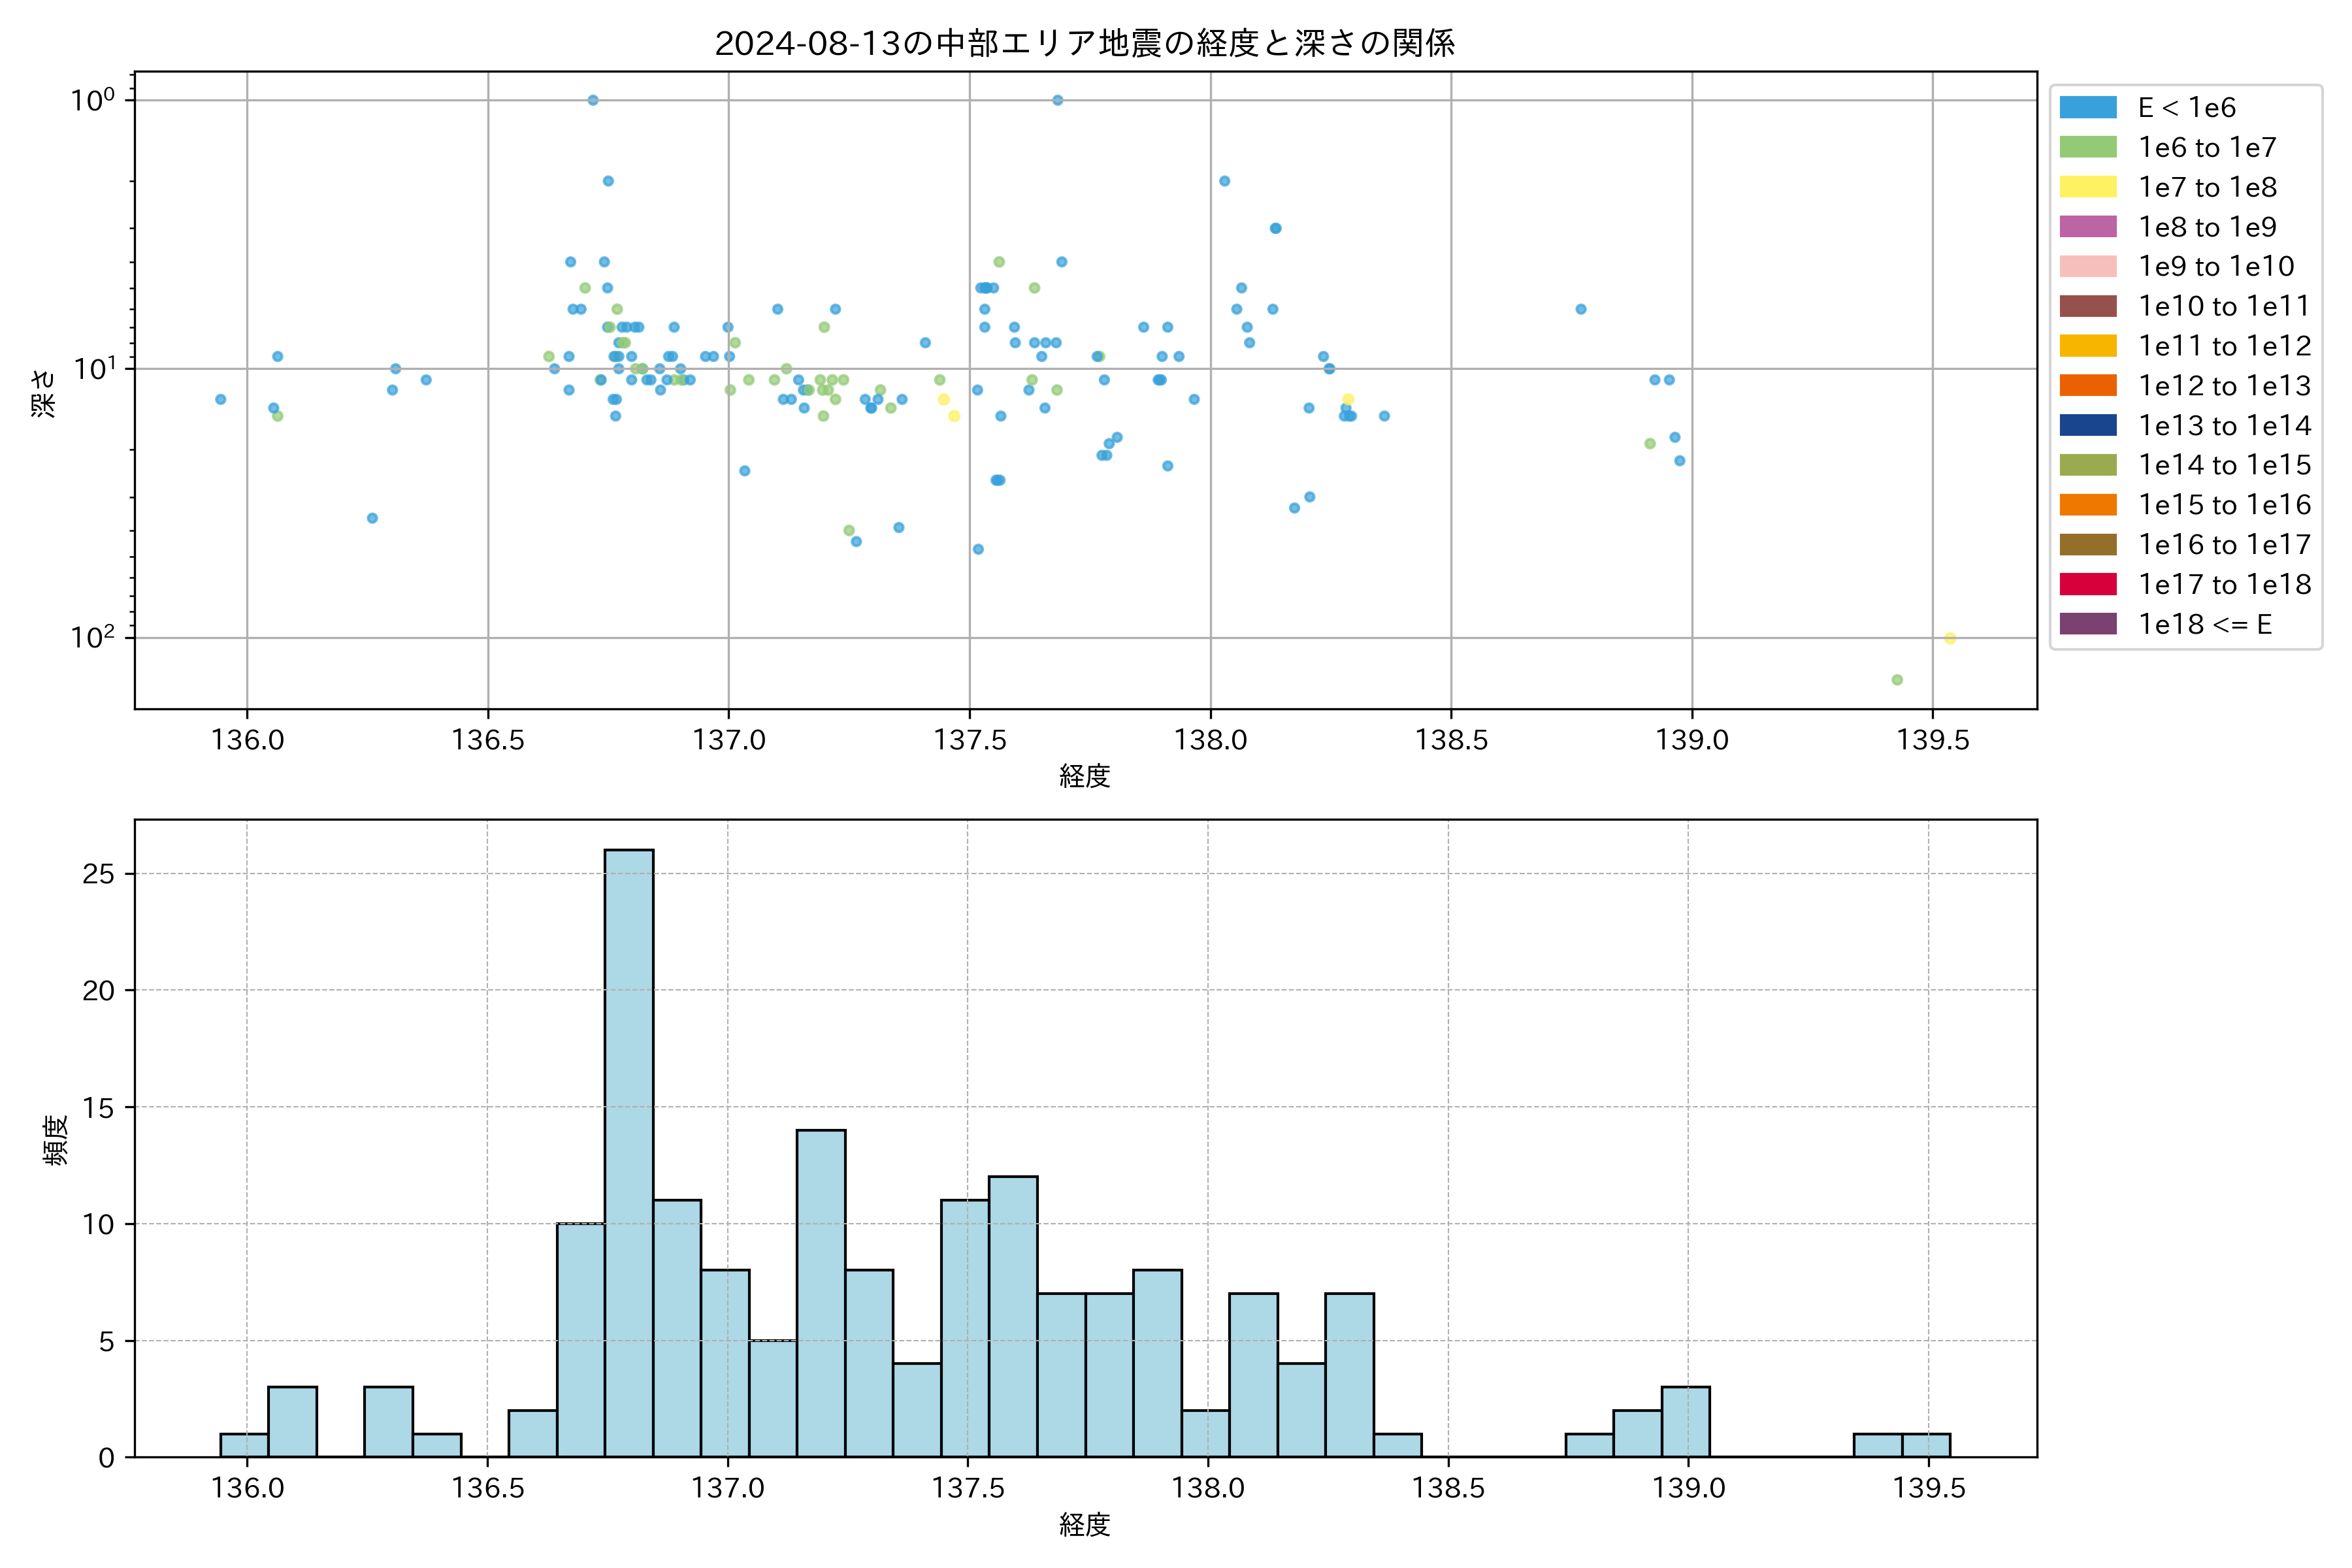2352x1568 pixels.
Task: Click the purple '1e8 to 1e9' legend swatch
Action: [x=2088, y=227]
